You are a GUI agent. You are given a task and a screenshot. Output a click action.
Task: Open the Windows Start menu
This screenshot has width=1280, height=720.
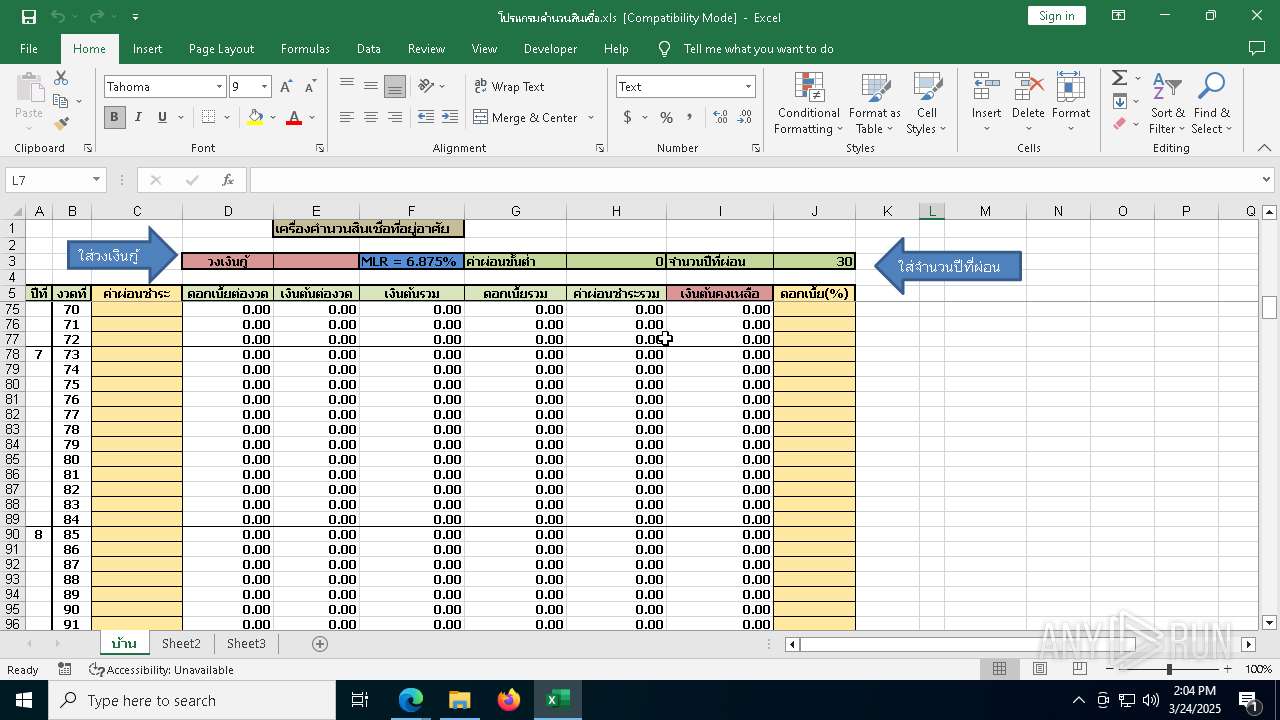coord(24,700)
